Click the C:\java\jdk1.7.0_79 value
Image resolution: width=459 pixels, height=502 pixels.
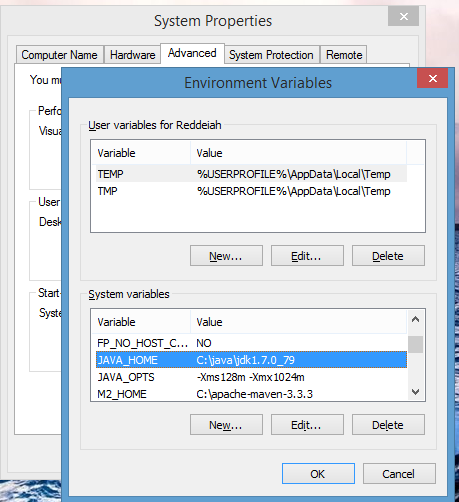coord(246,360)
